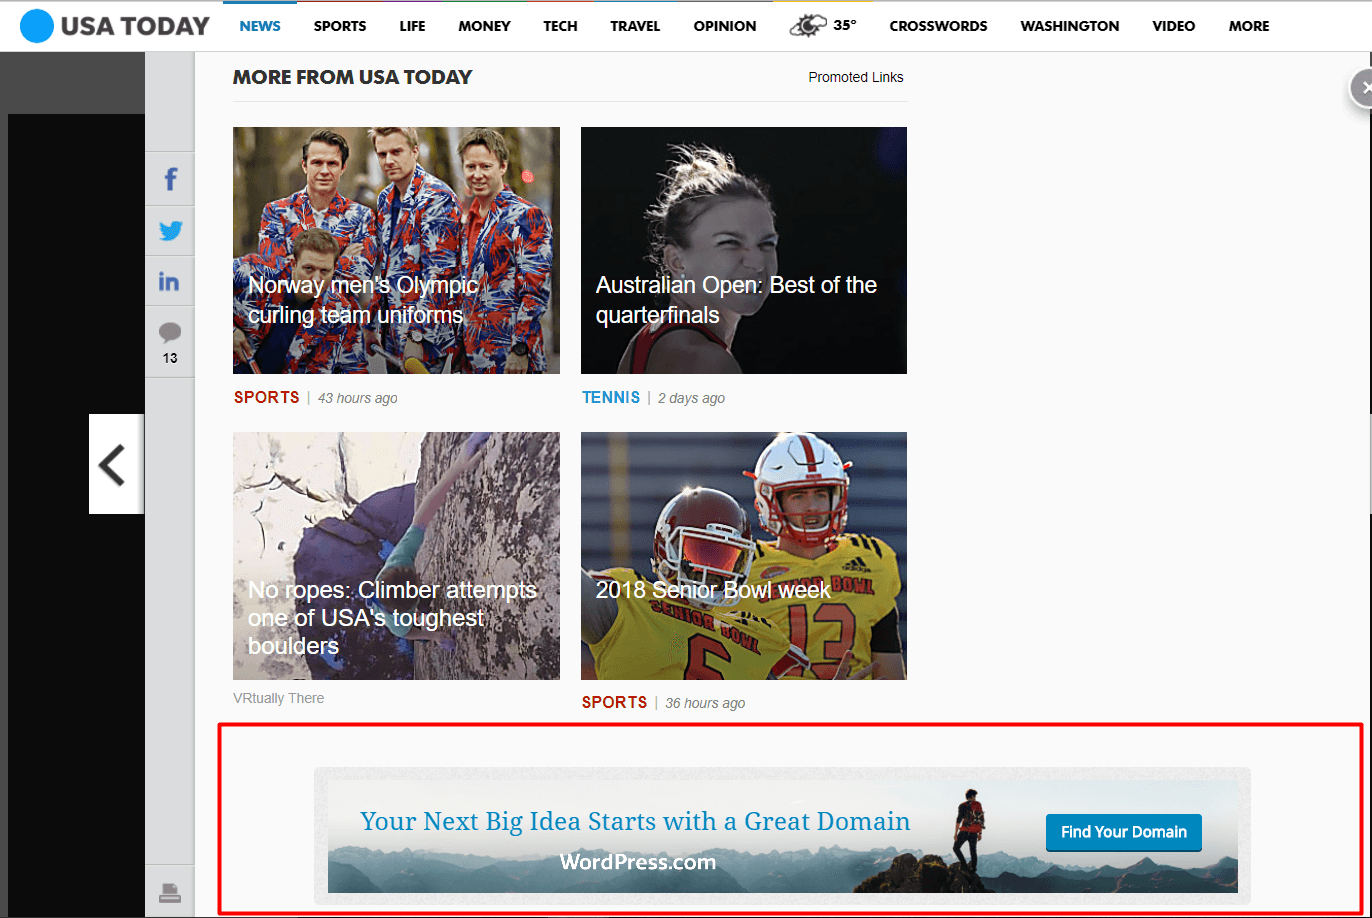Click the TENNIS category link
Image resolution: width=1372 pixels, height=918 pixels.
pos(611,398)
